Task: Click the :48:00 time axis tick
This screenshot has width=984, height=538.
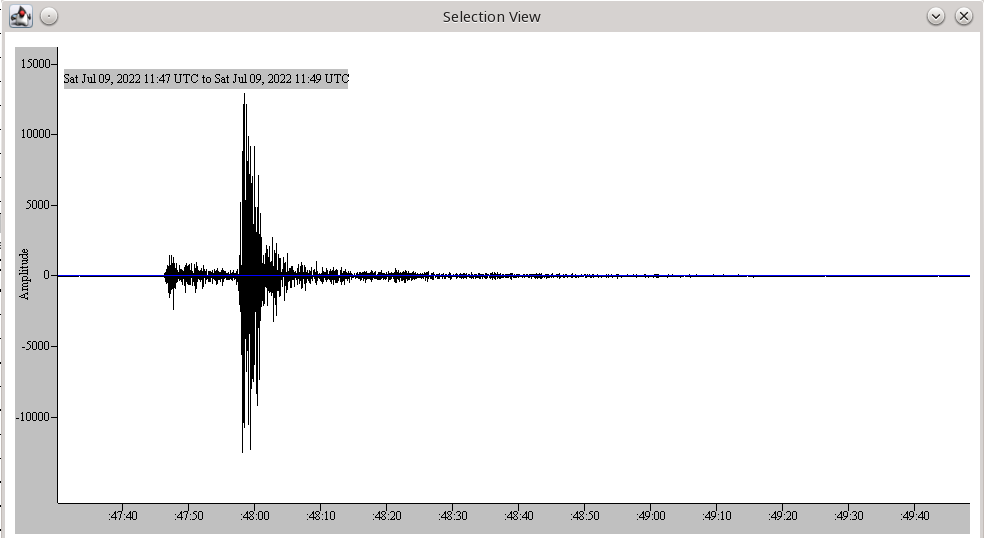Action: (x=254, y=515)
